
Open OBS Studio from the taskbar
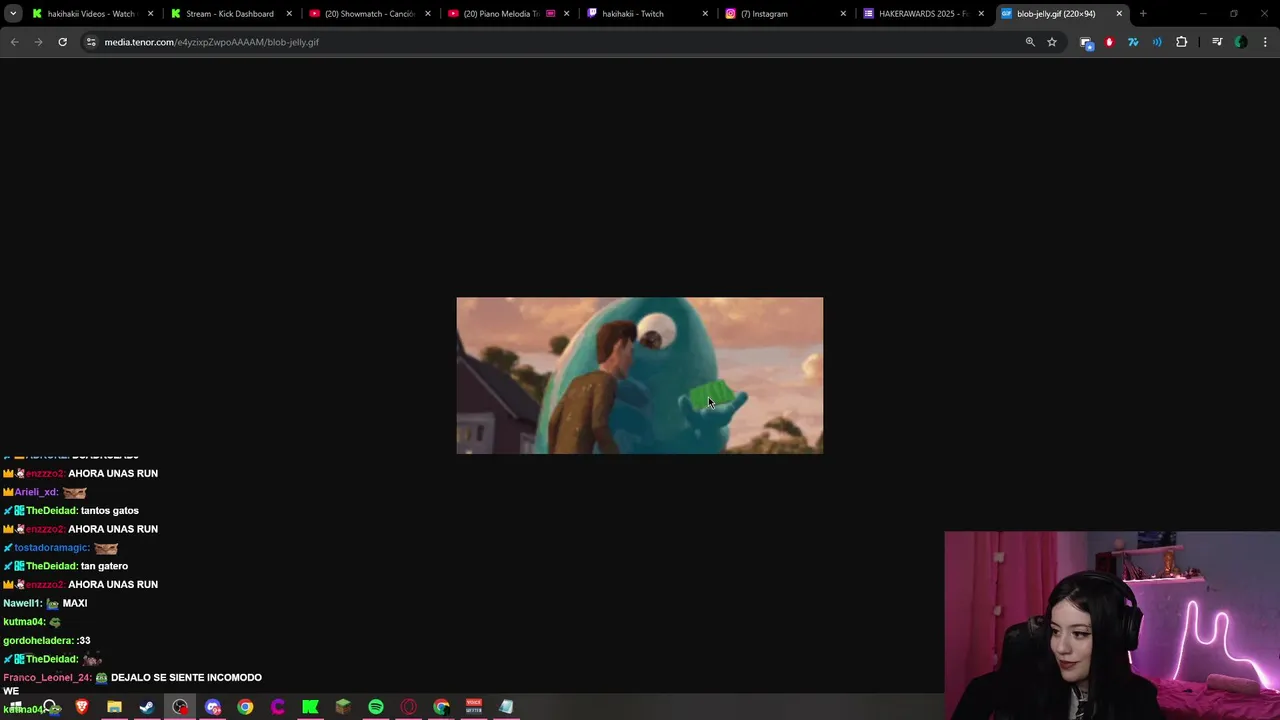point(180,707)
